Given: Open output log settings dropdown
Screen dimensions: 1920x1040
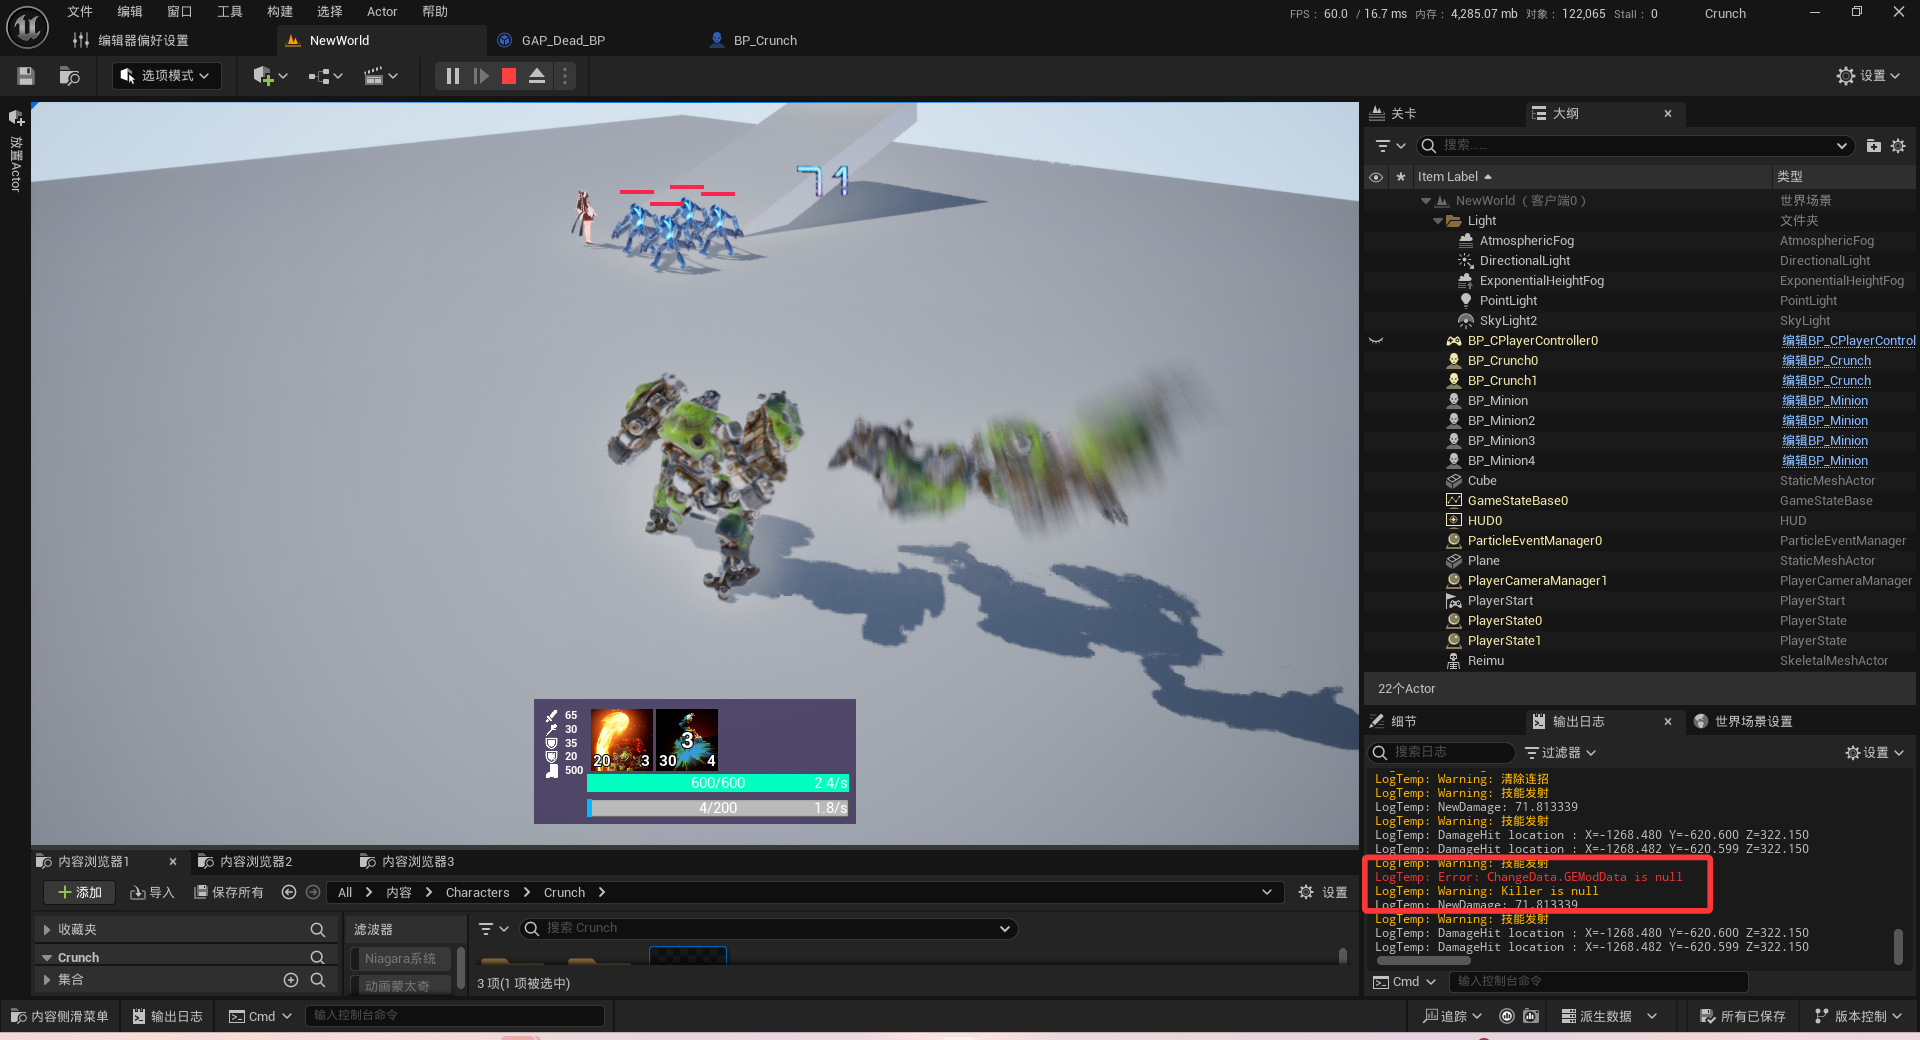Looking at the screenshot, I should [x=1874, y=753].
